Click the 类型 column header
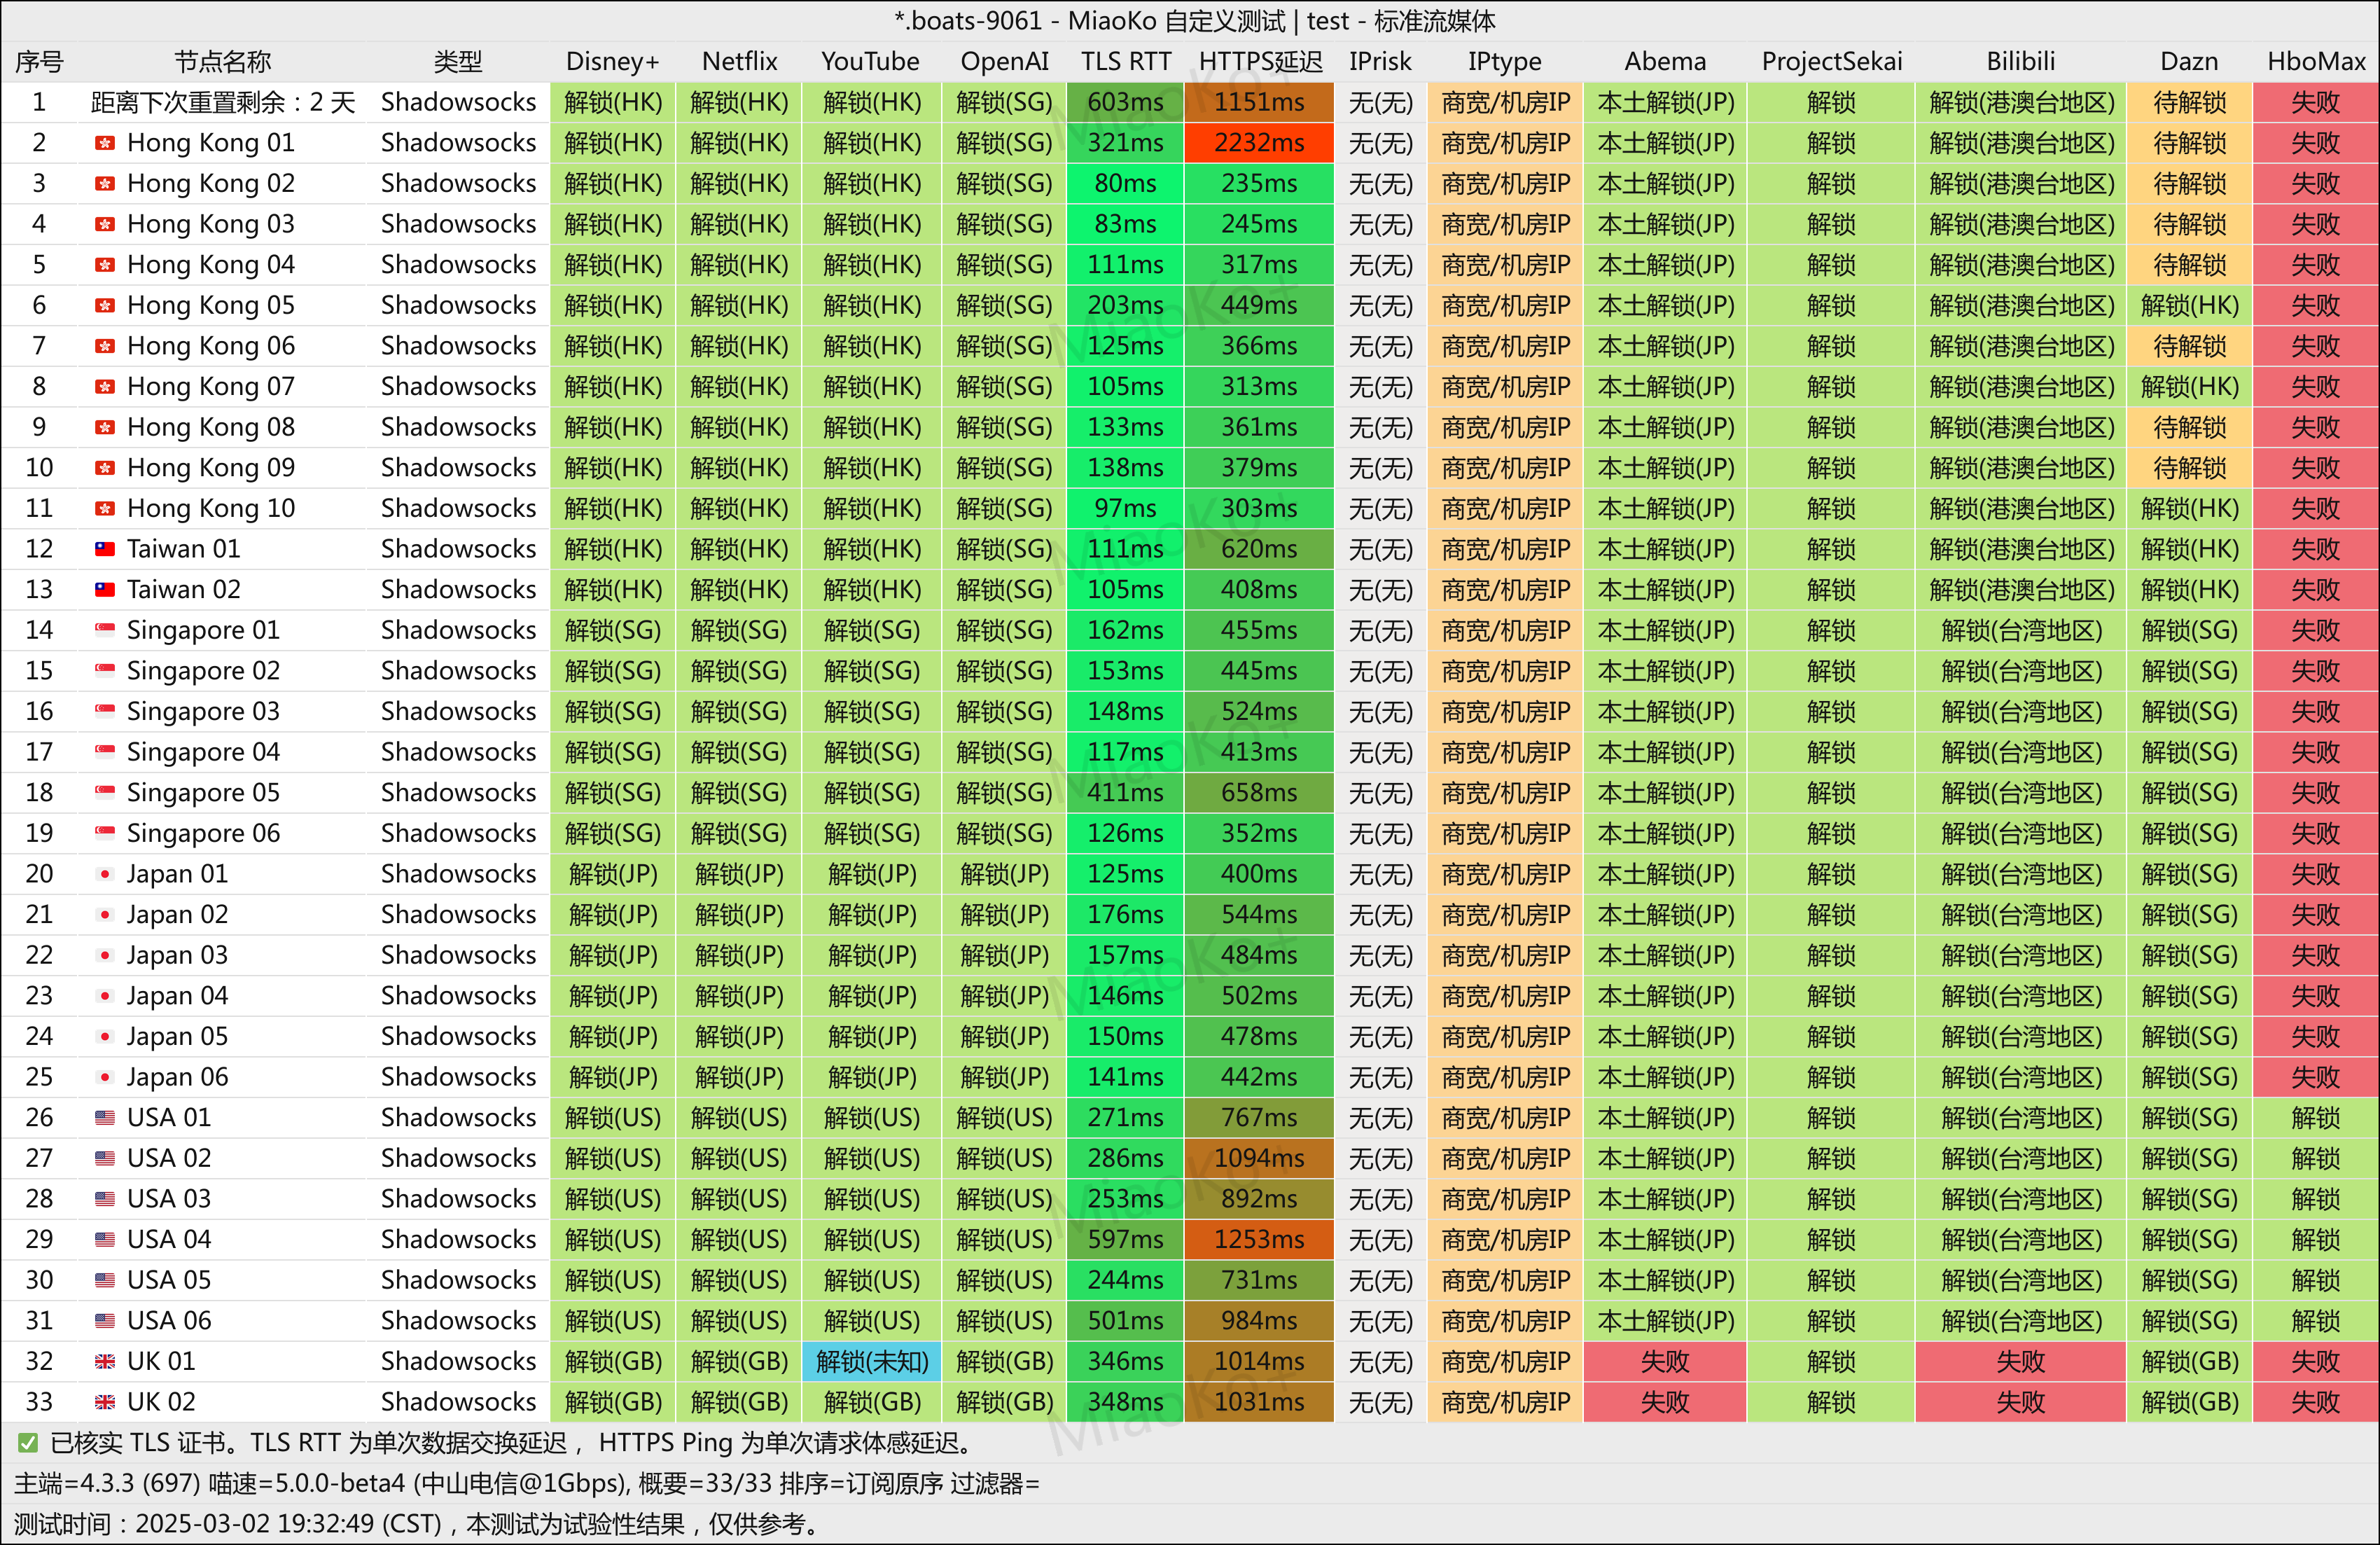This screenshot has height=1545, width=2380. (x=458, y=61)
